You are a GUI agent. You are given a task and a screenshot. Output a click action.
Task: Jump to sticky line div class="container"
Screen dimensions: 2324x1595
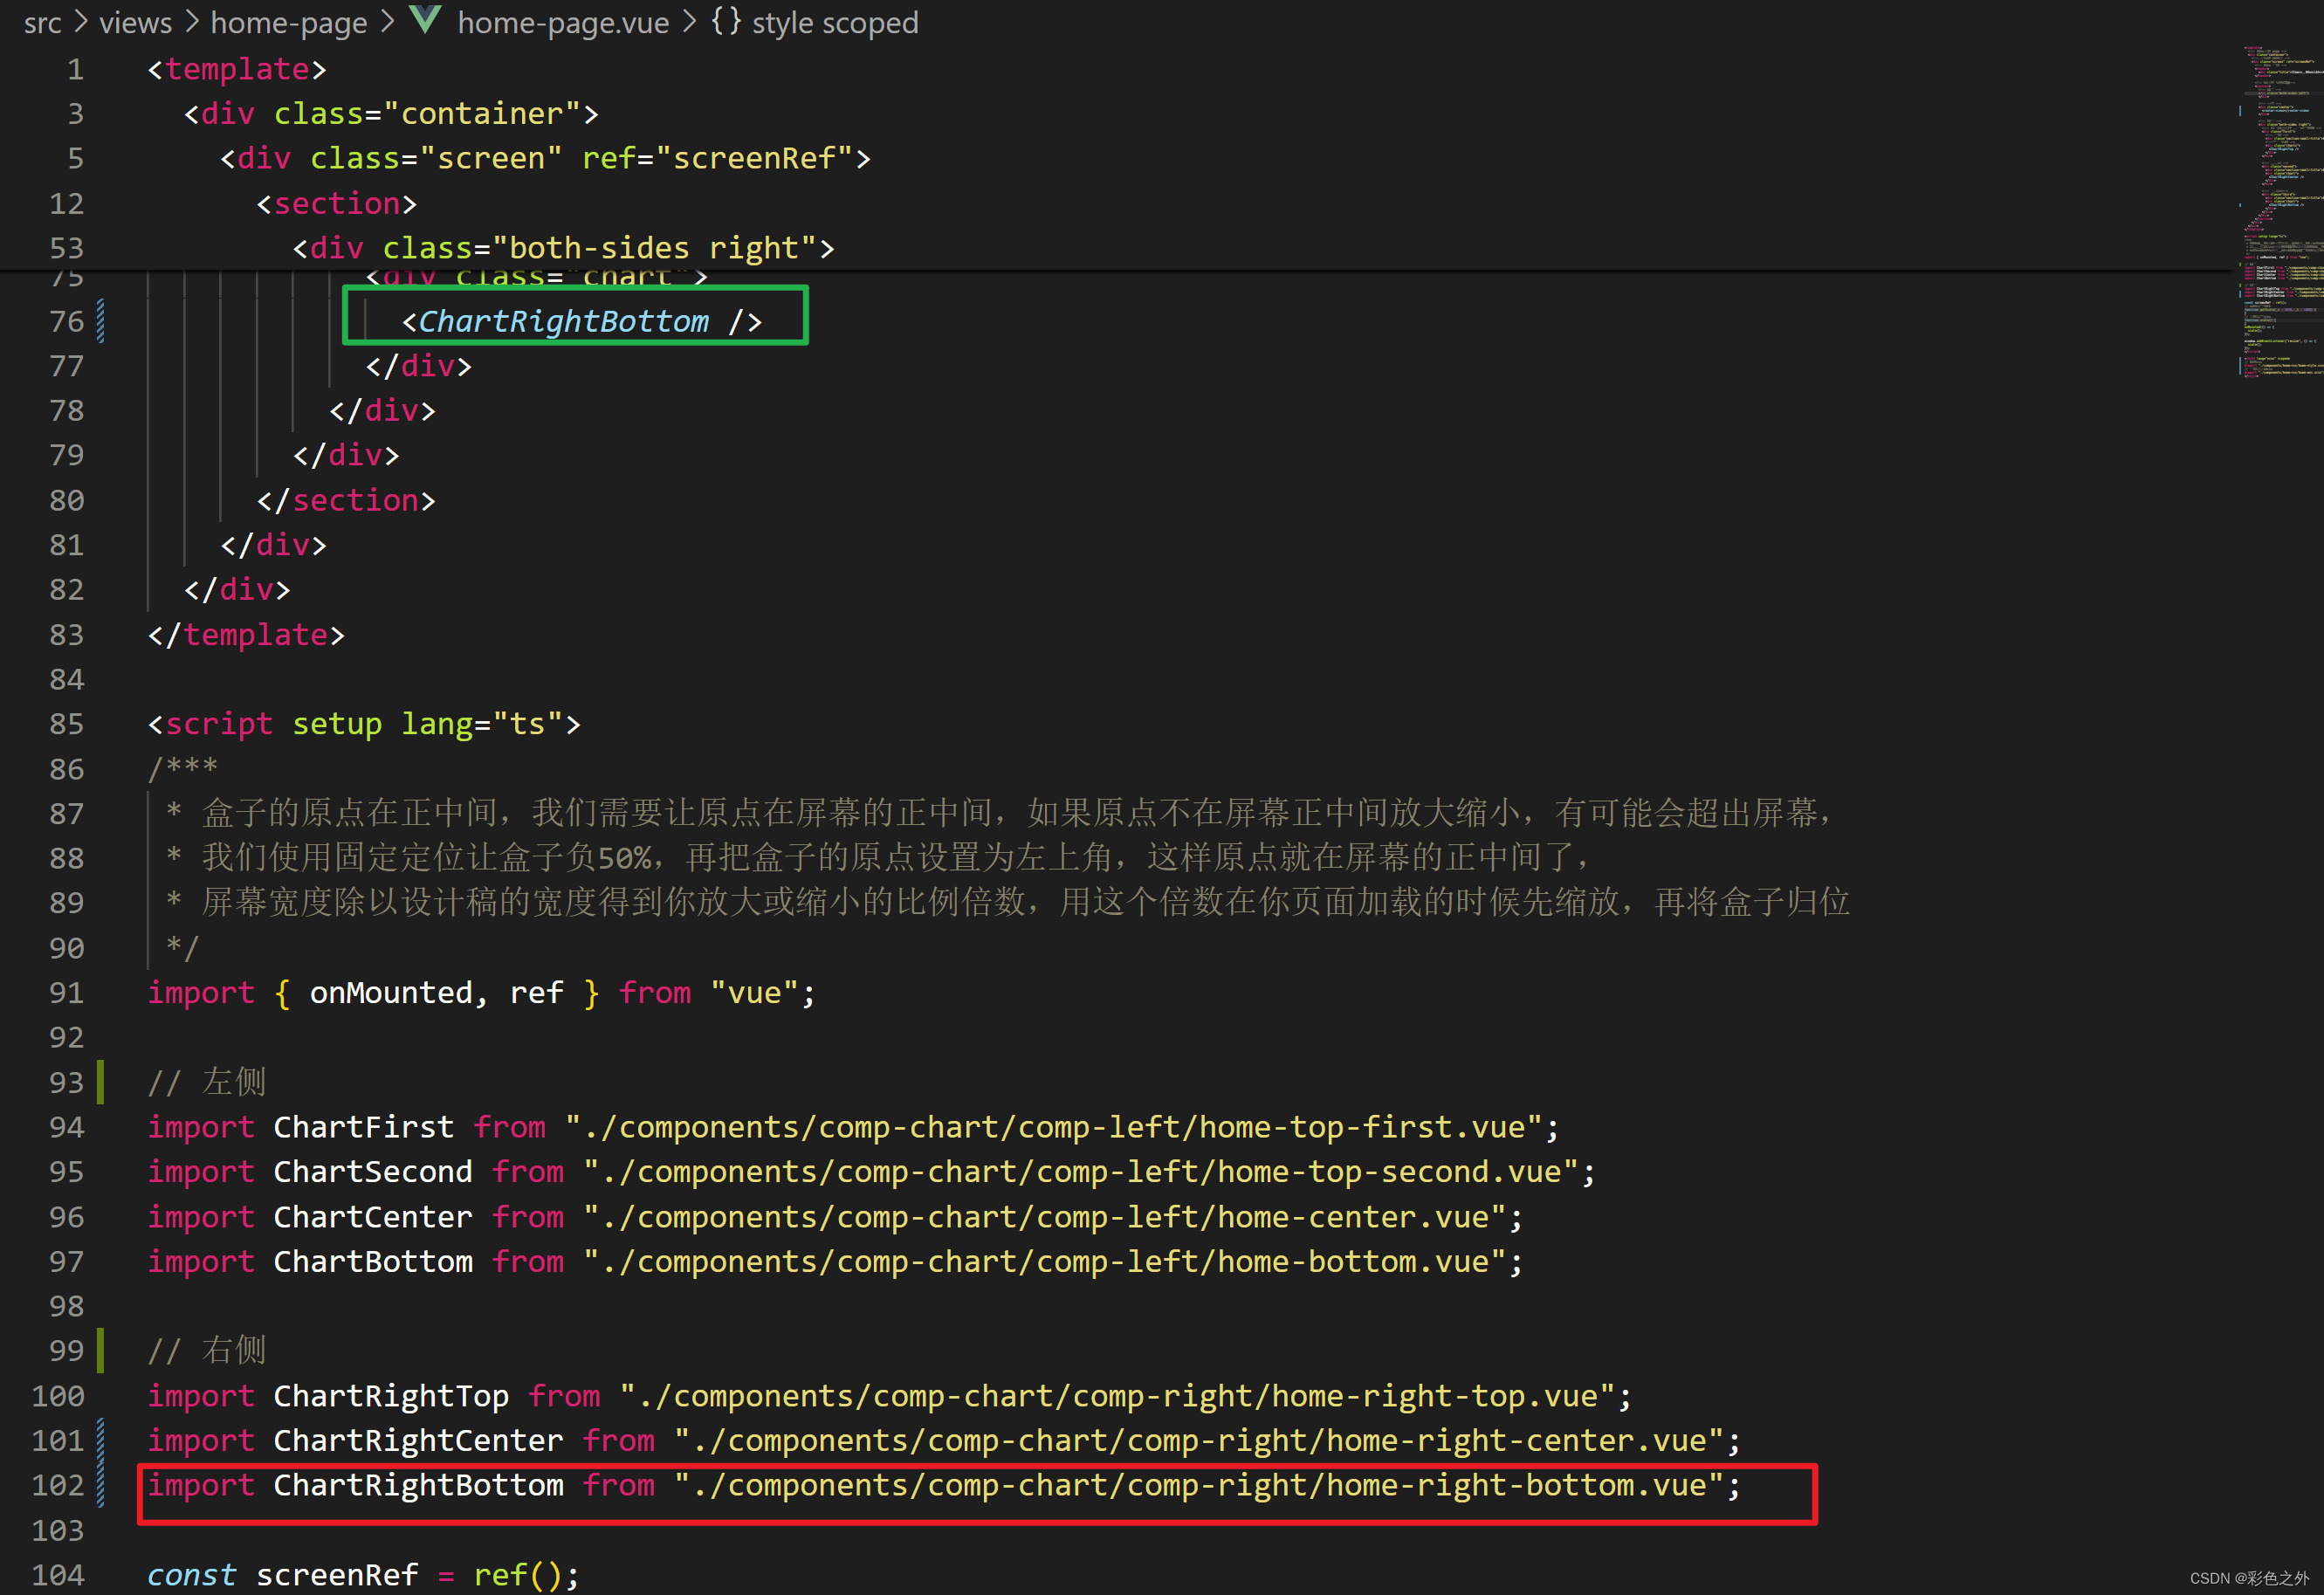[390, 114]
